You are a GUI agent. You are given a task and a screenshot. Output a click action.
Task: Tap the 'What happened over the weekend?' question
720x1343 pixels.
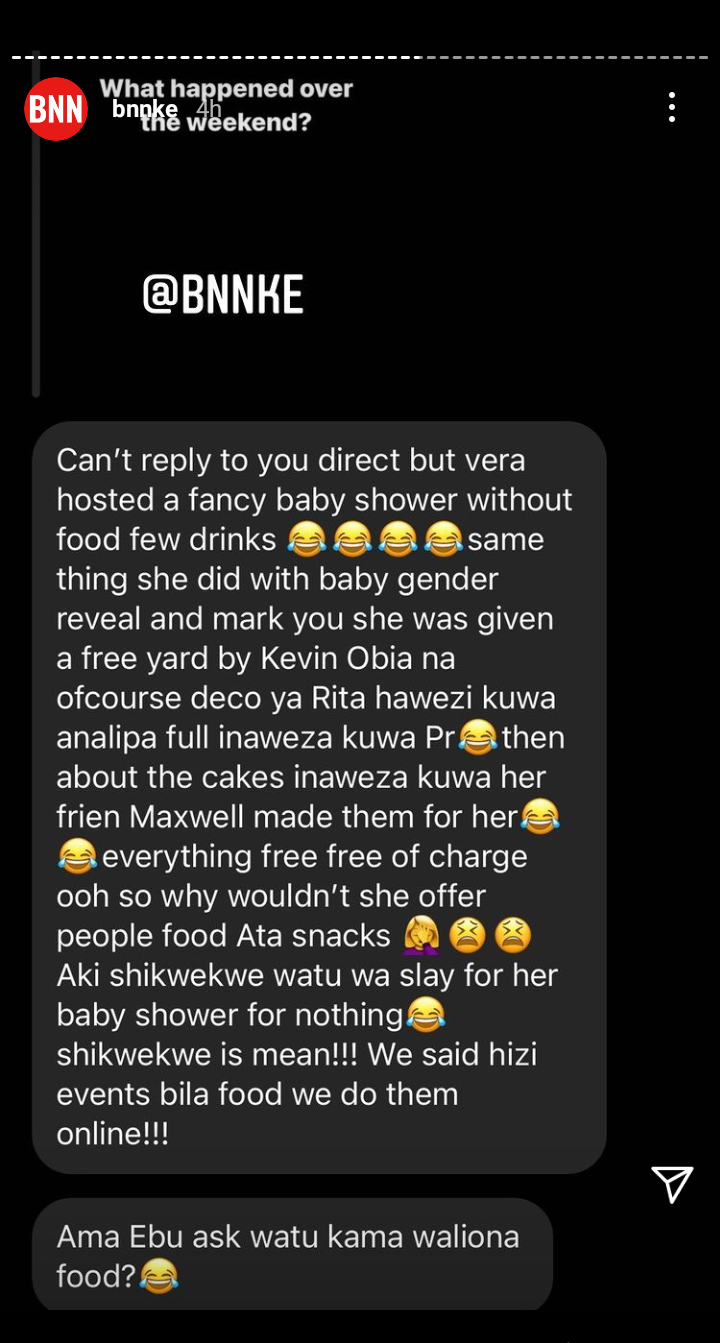(x=226, y=105)
